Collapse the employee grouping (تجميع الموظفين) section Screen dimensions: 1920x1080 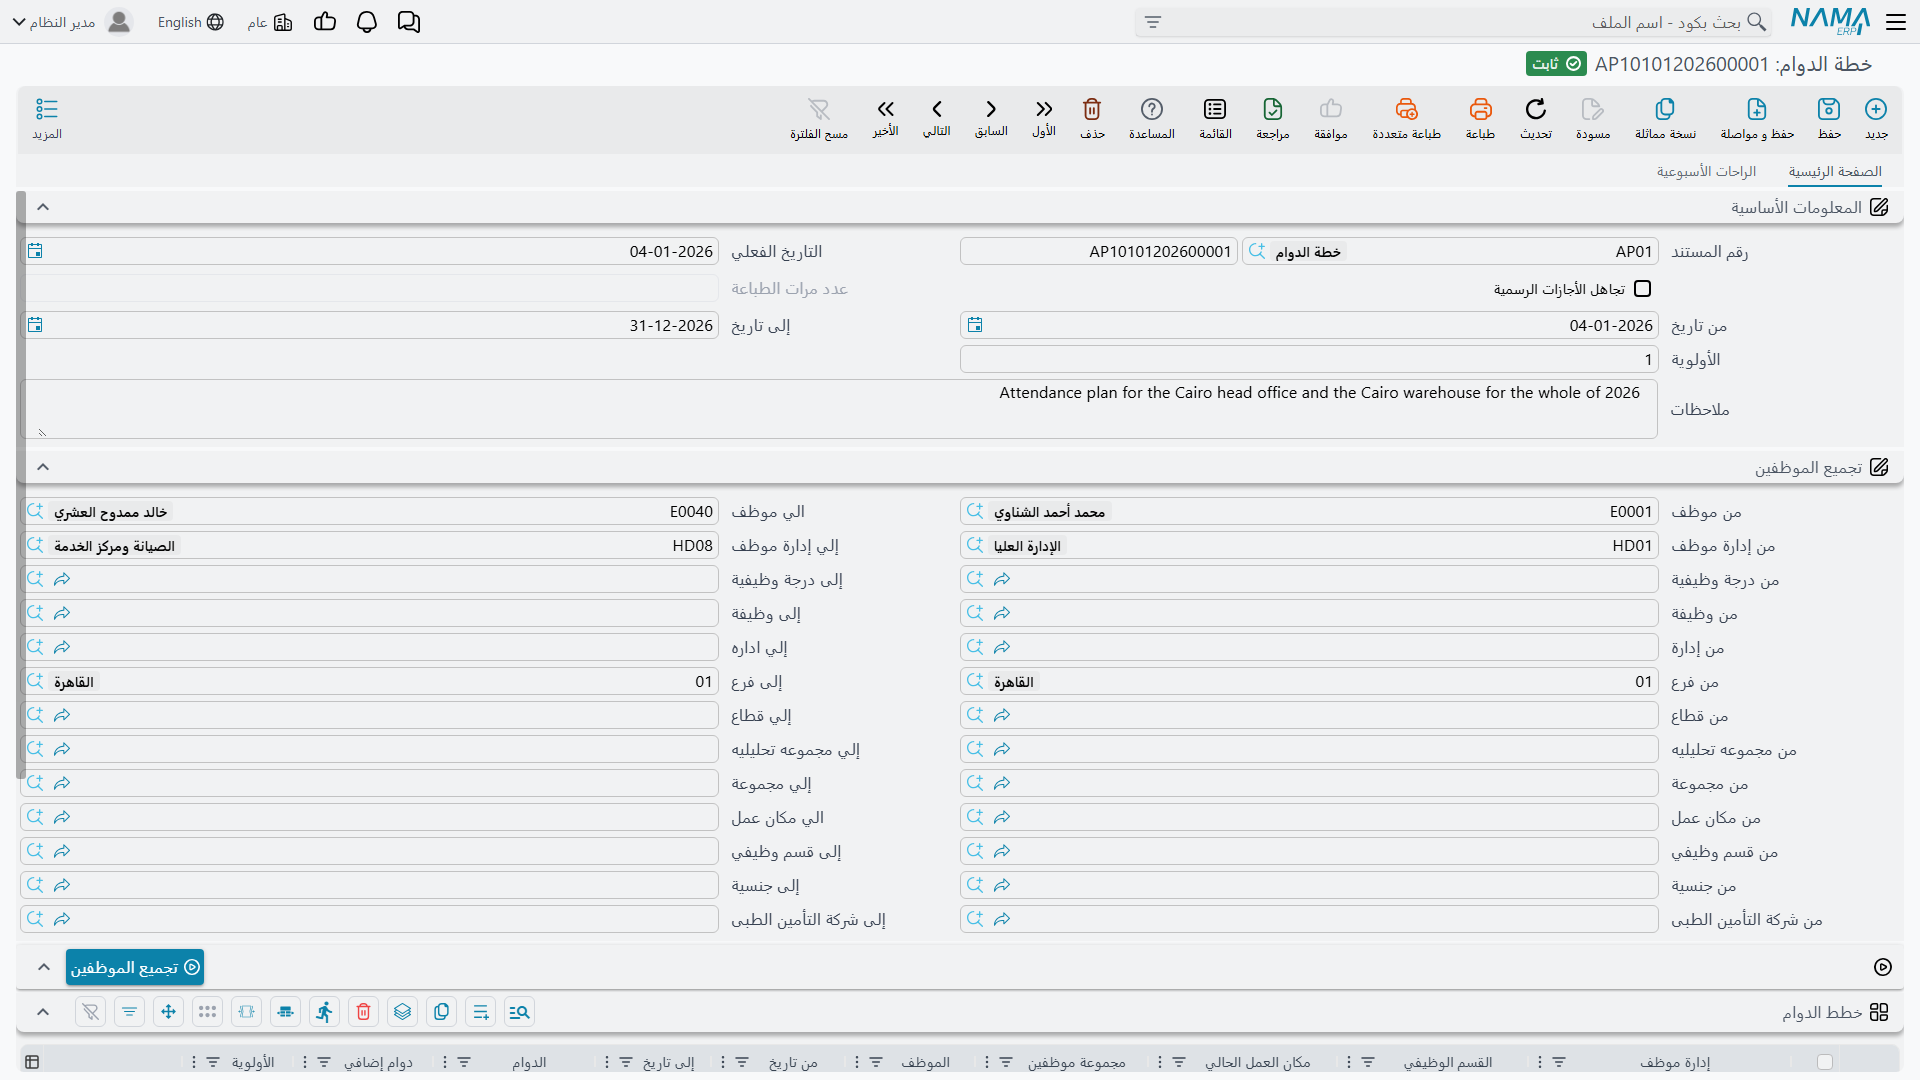pos(43,467)
